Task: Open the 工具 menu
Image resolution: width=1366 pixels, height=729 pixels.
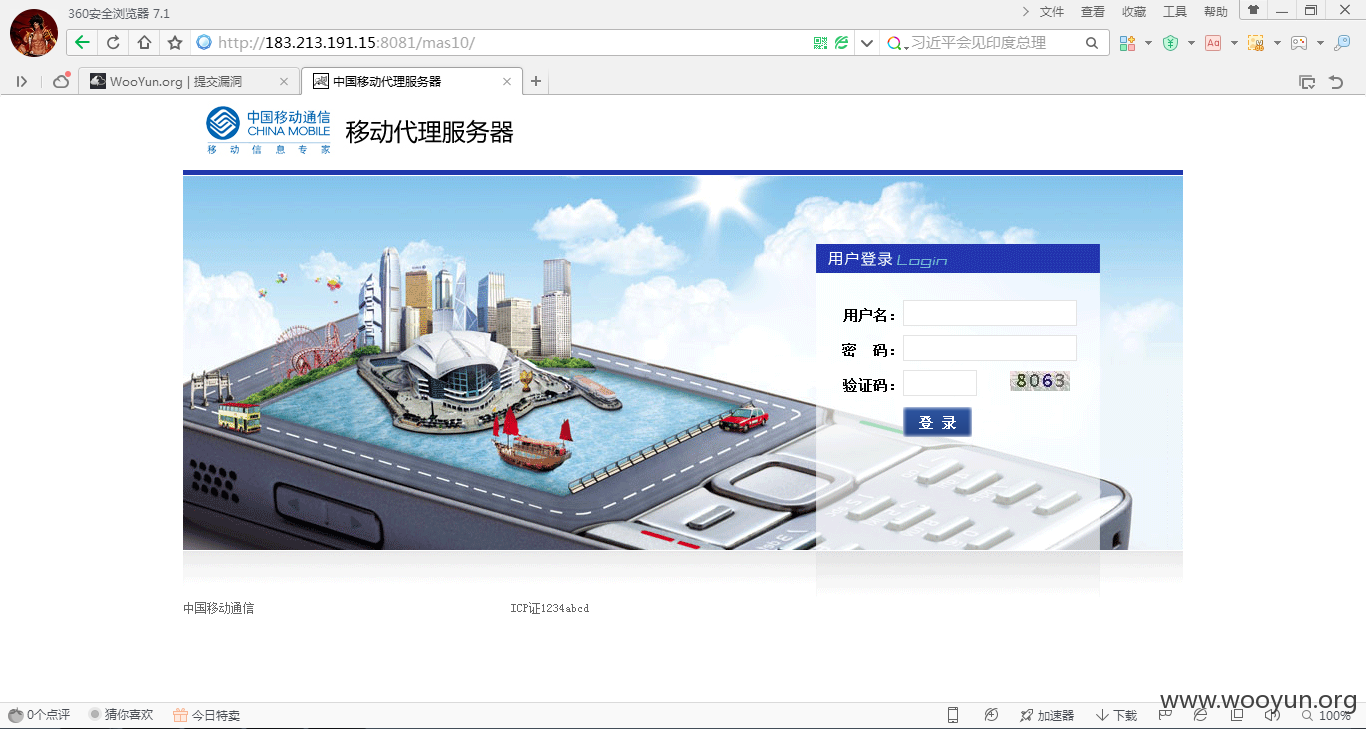Action: (1175, 12)
